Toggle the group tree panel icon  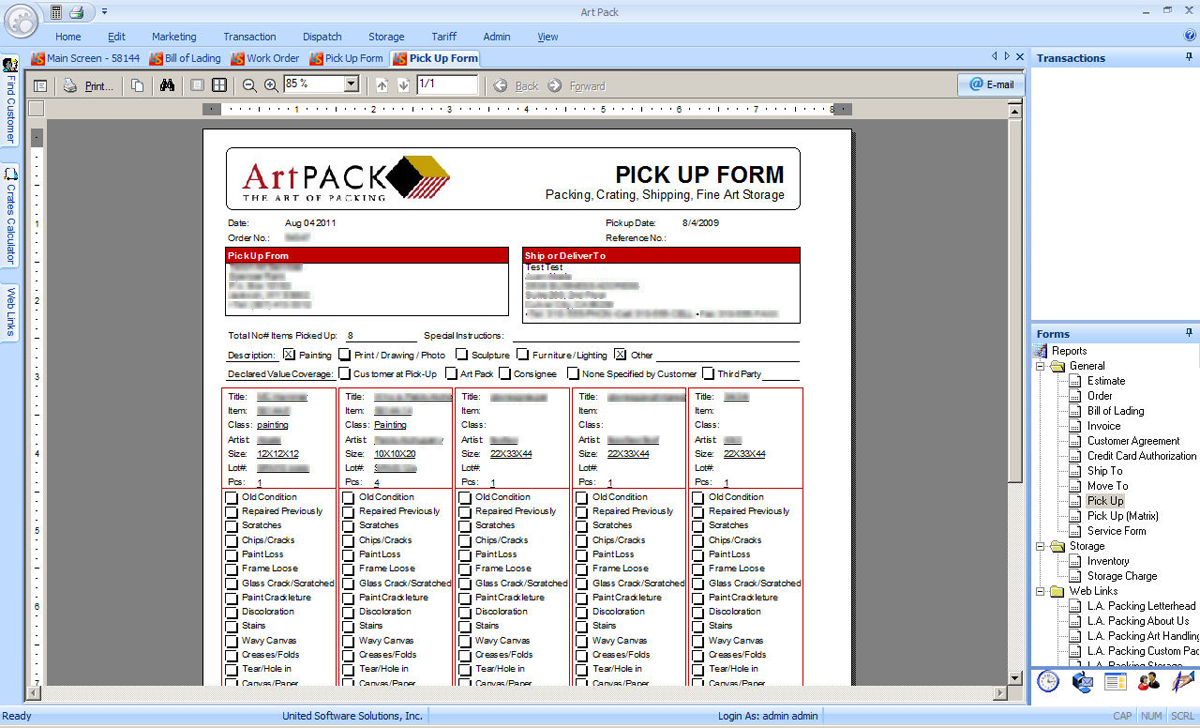click(x=41, y=86)
